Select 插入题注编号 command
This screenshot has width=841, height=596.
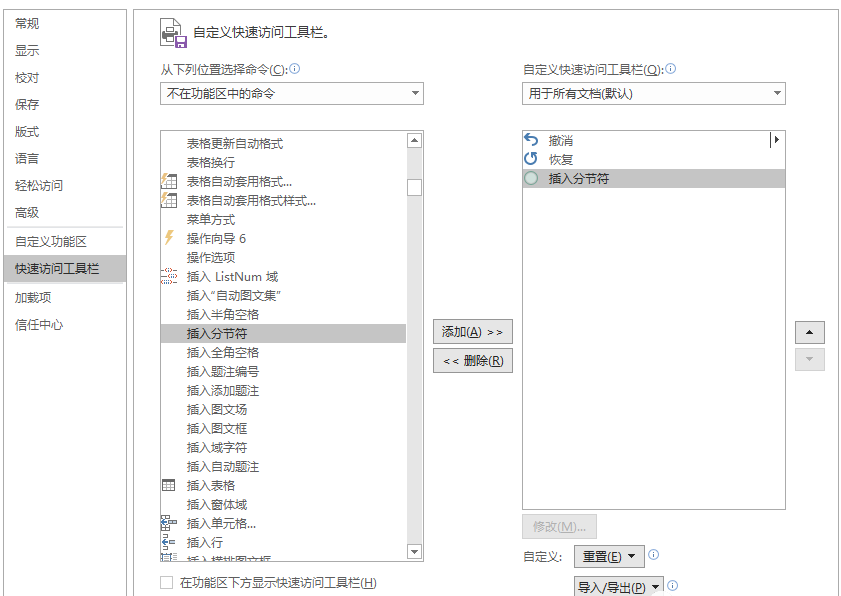click(x=283, y=371)
